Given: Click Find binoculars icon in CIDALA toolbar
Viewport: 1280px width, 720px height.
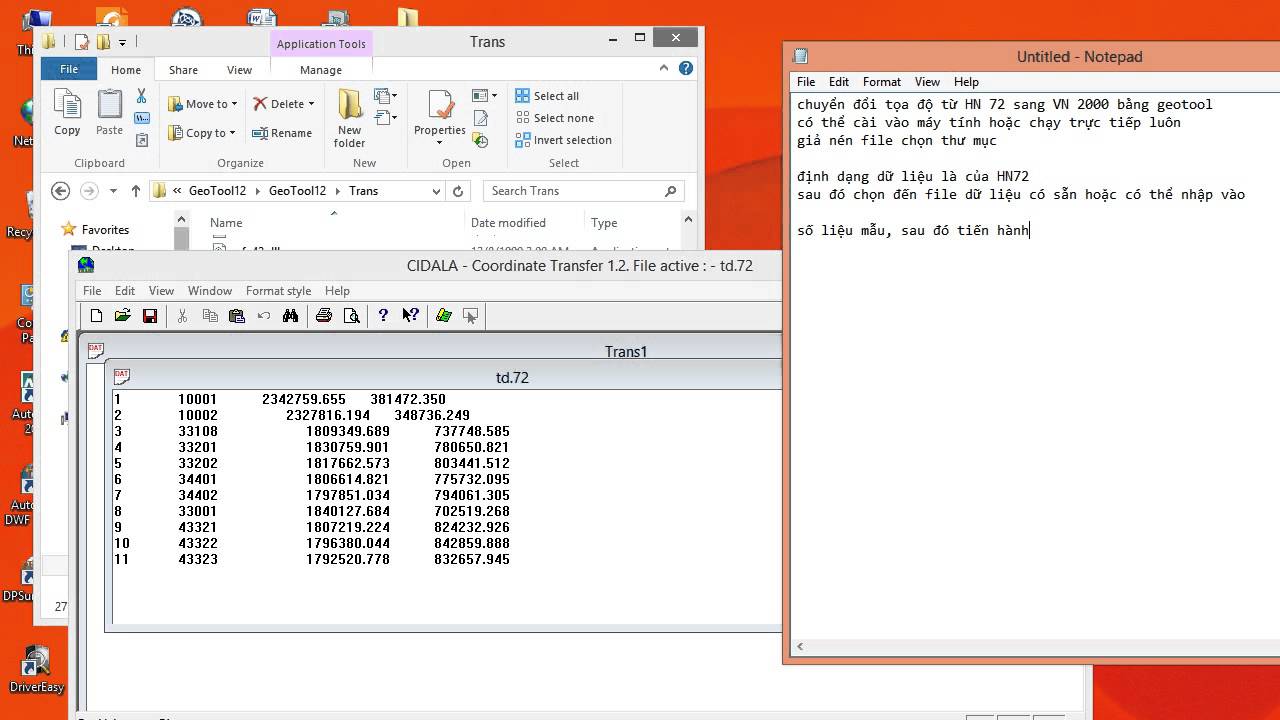Looking at the screenshot, I should pyautogui.click(x=291, y=316).
